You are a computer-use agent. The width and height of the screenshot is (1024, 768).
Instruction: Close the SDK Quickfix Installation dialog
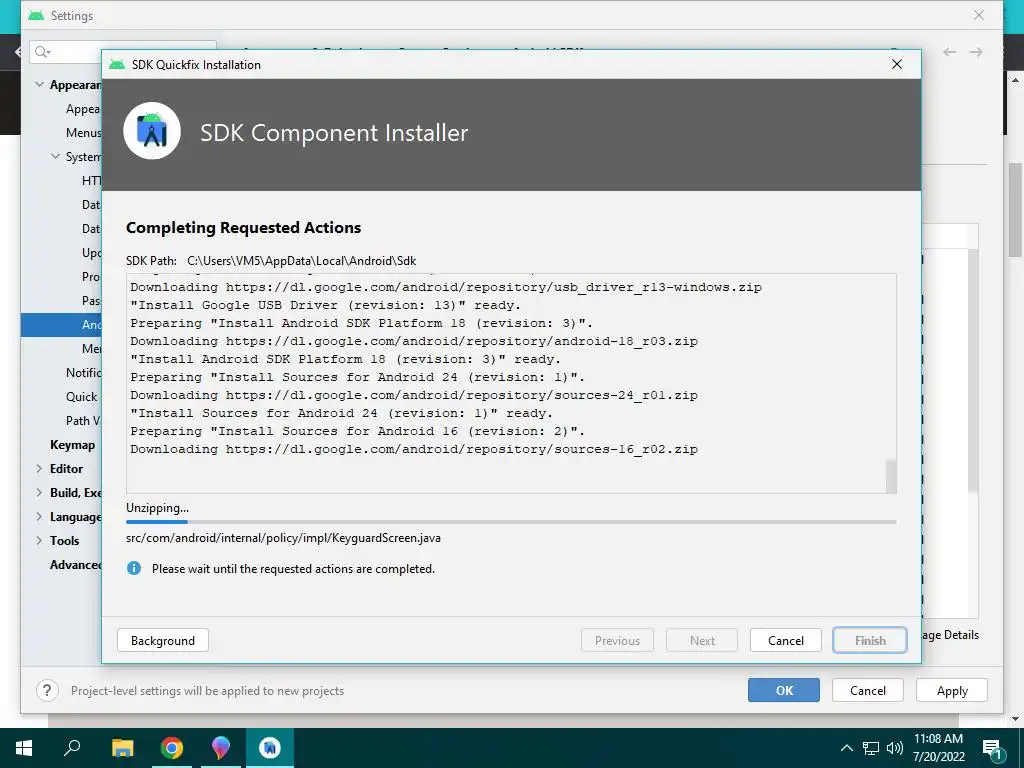pos(897,64)
